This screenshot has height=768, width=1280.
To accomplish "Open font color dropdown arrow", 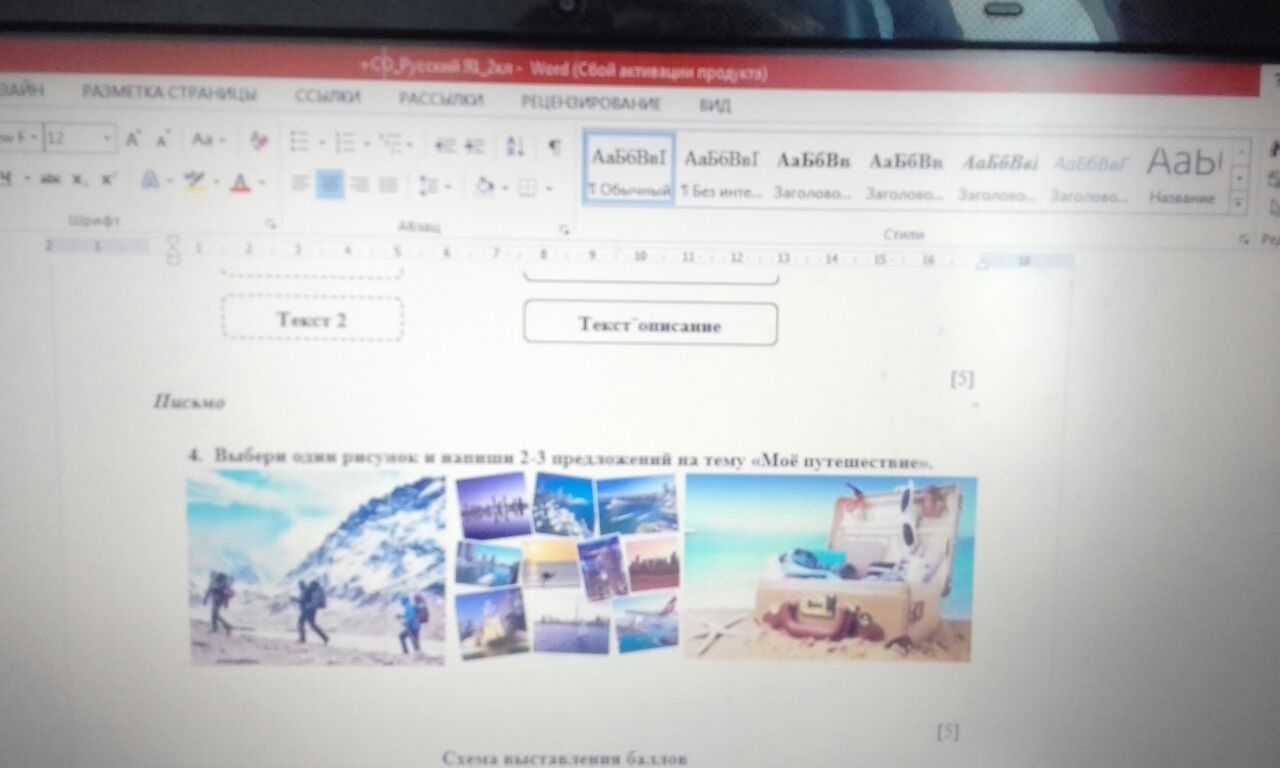I will tap(262, 183).
